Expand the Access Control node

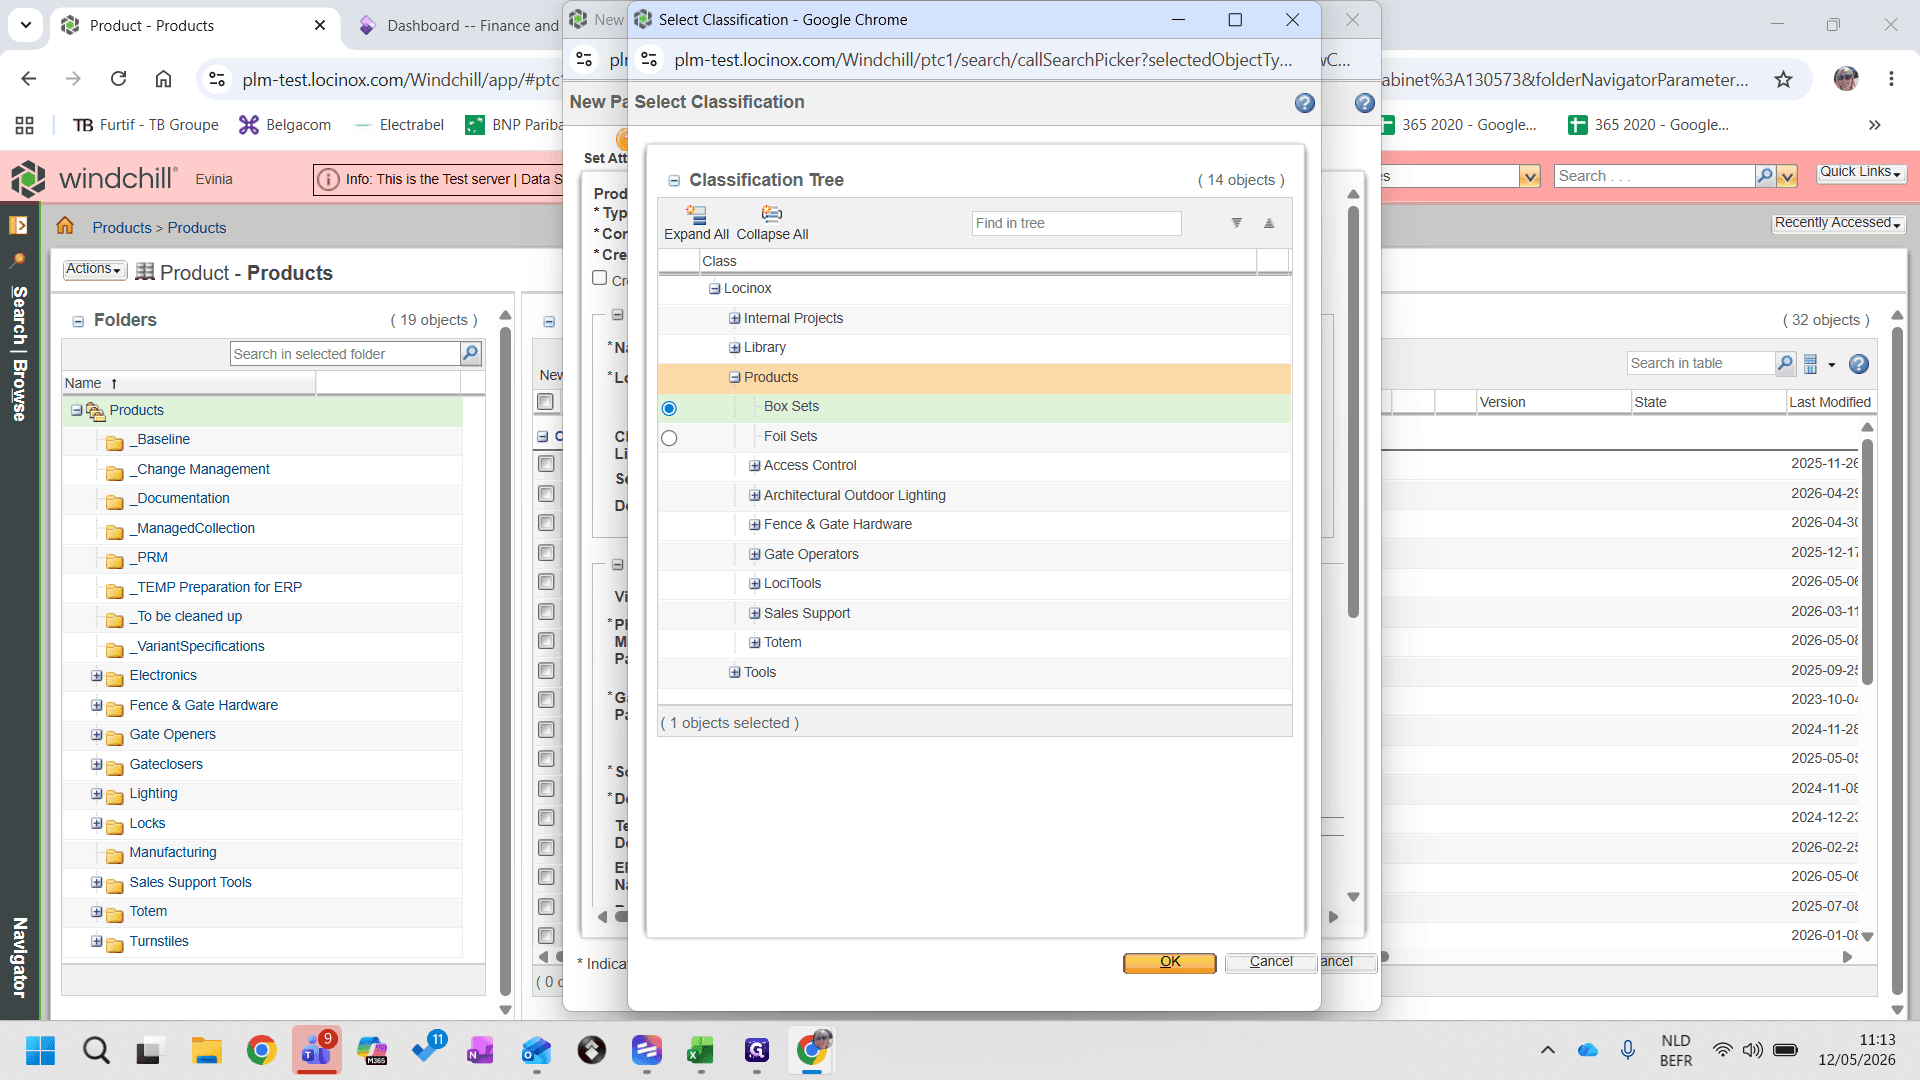(x=755, y=465)
